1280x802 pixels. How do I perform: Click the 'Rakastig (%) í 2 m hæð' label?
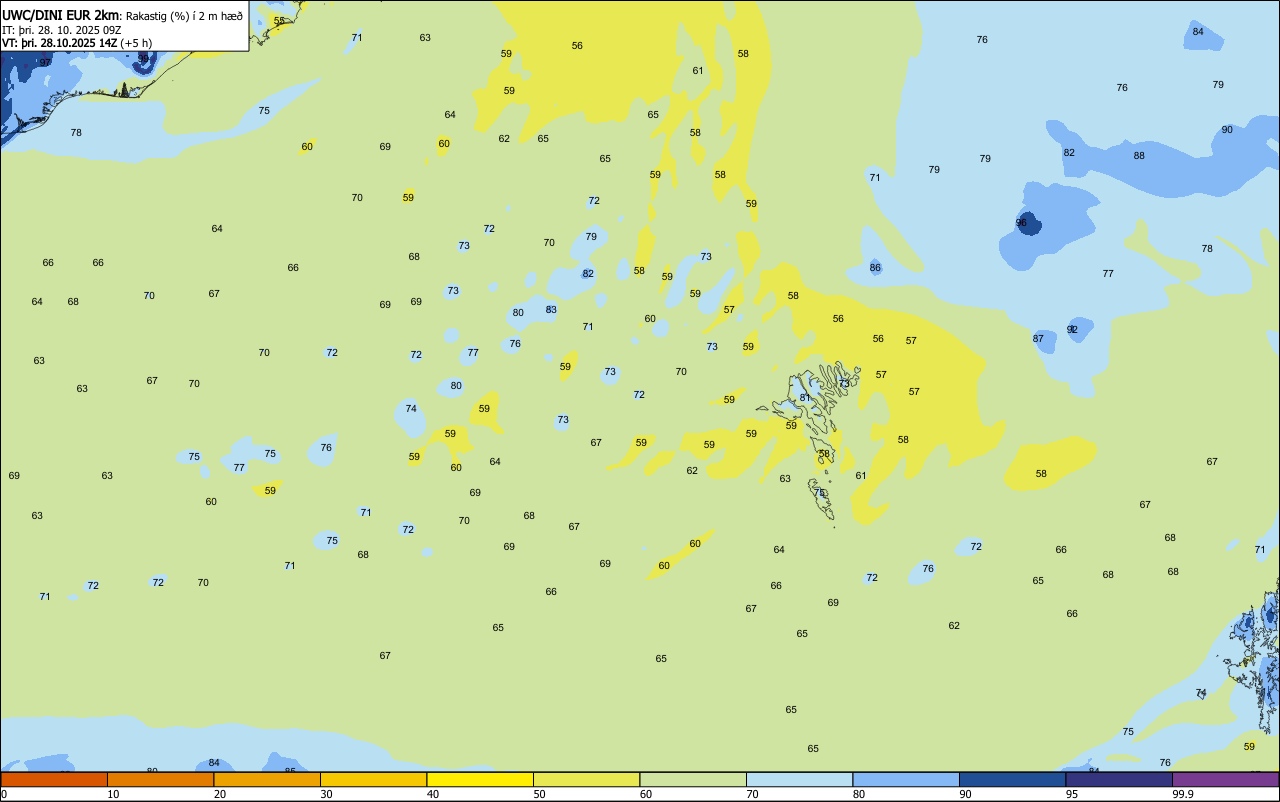click(184, 16)
